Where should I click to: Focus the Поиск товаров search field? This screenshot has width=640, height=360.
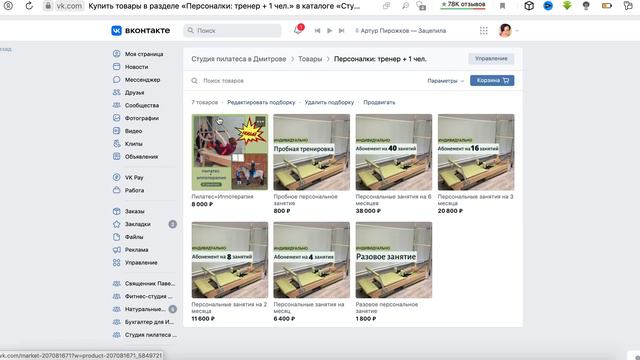[x=306, y=81]
